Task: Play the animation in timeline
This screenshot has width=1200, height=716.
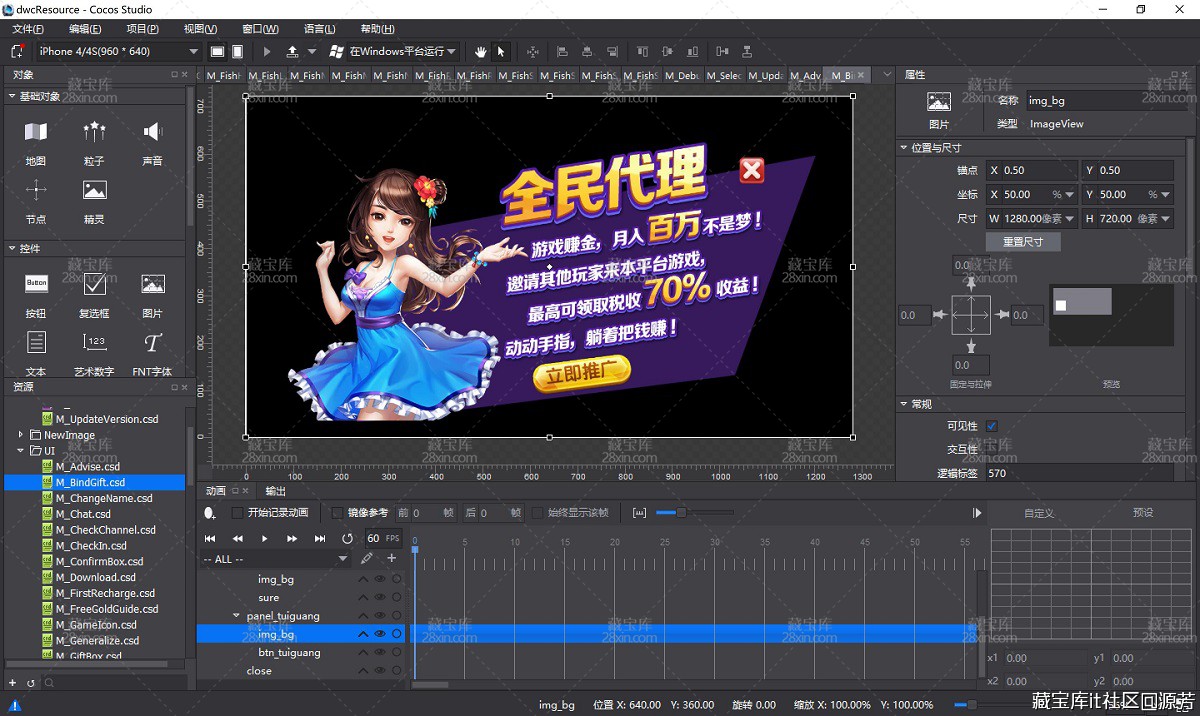Action: [265, 538]
